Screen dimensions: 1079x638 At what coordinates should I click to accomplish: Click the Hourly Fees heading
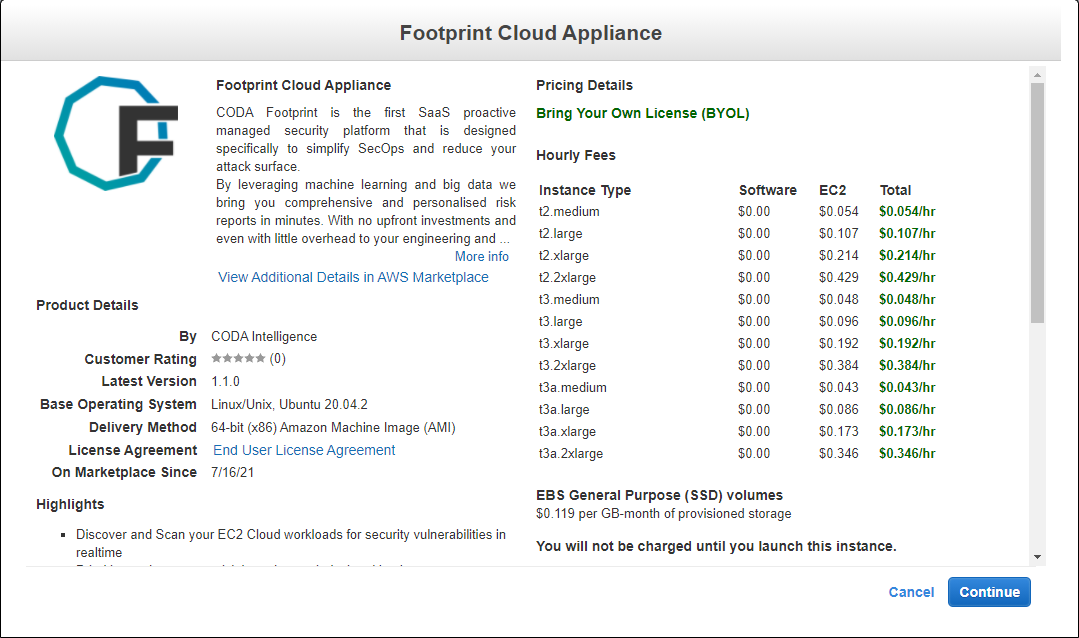(x=575, y=155)
